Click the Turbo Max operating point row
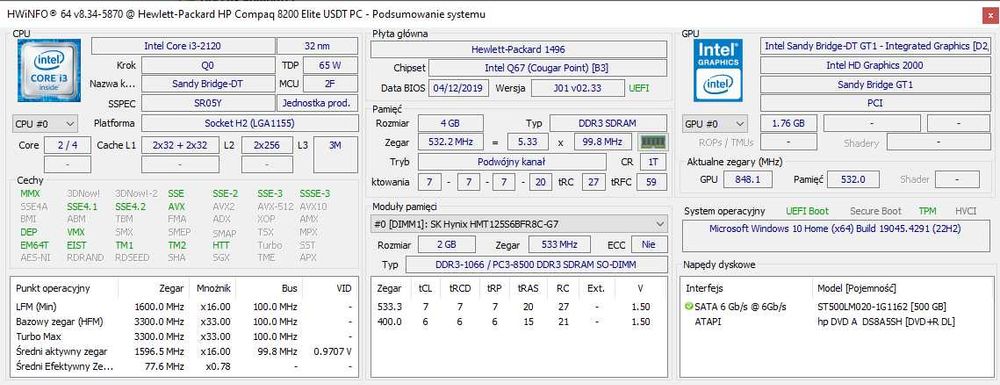 tap(184, 337)
